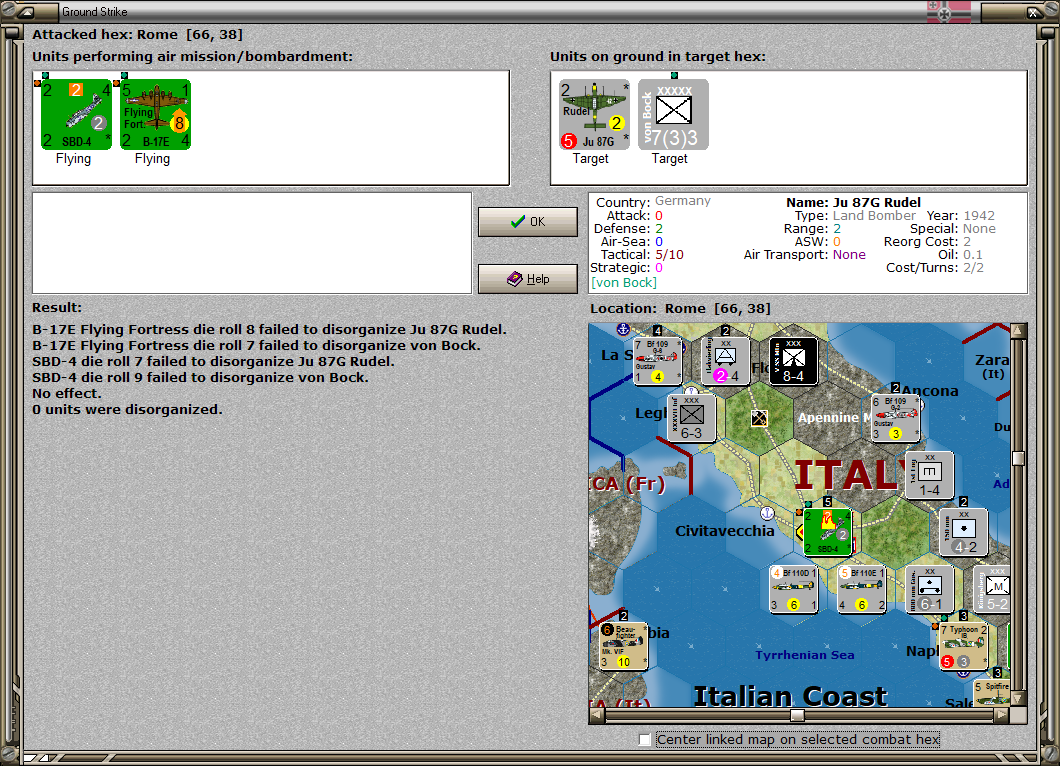Click the map's horizontal scrollbar right arrow
1060x766 pixels.
point(1002,715)
